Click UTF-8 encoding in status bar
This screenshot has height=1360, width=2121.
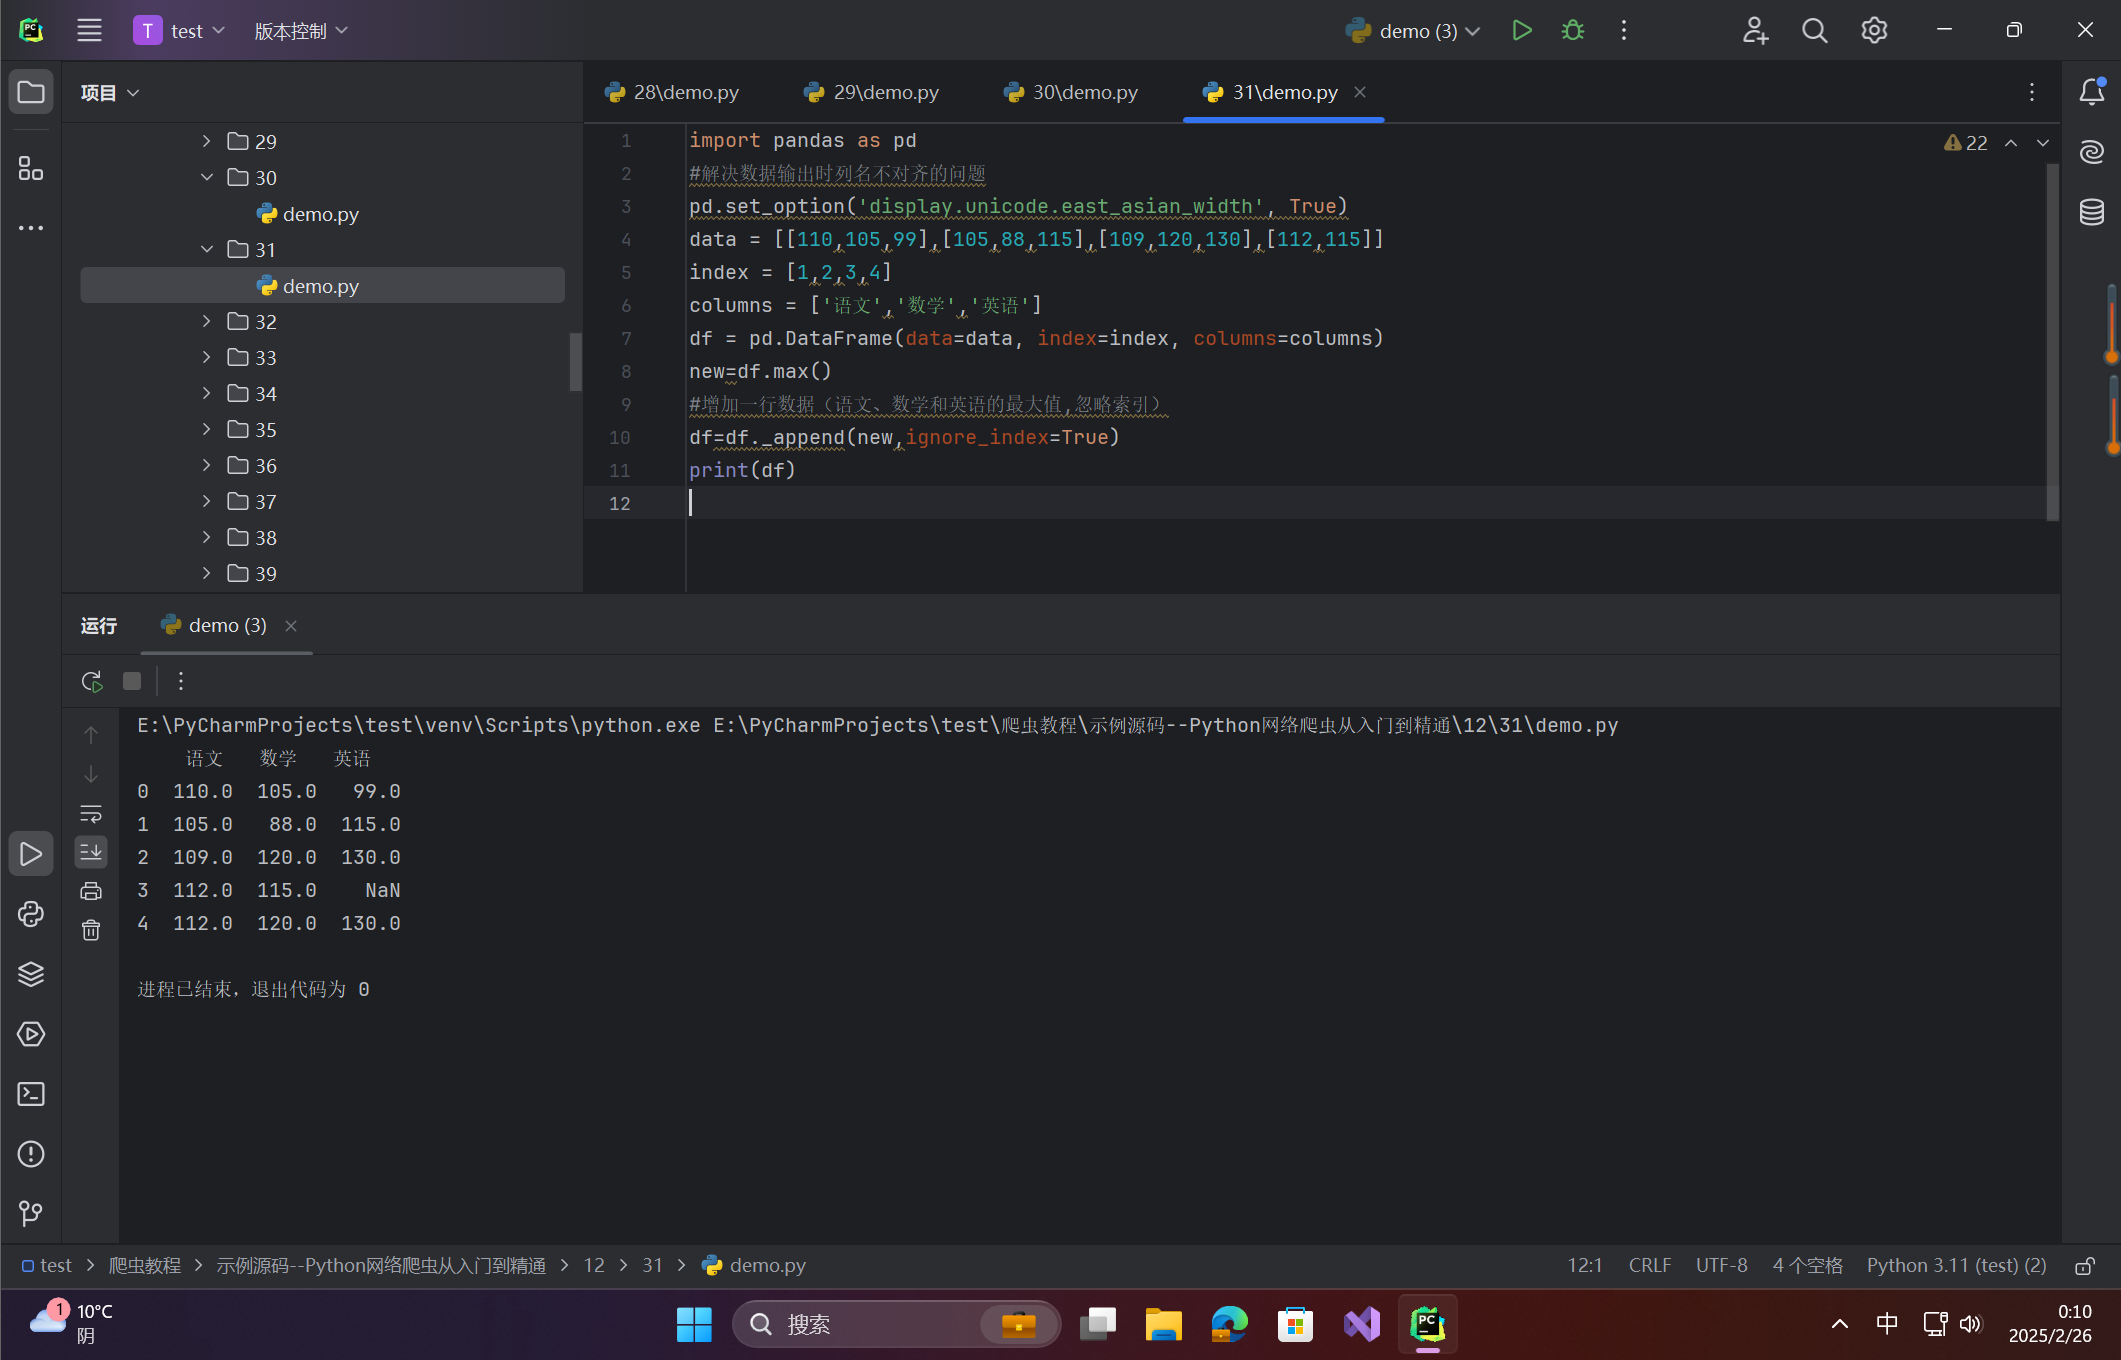1721,1266
